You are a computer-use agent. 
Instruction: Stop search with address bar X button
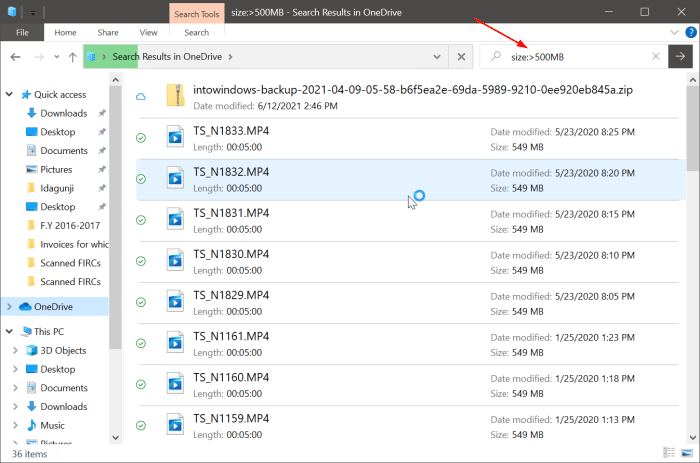461,57
